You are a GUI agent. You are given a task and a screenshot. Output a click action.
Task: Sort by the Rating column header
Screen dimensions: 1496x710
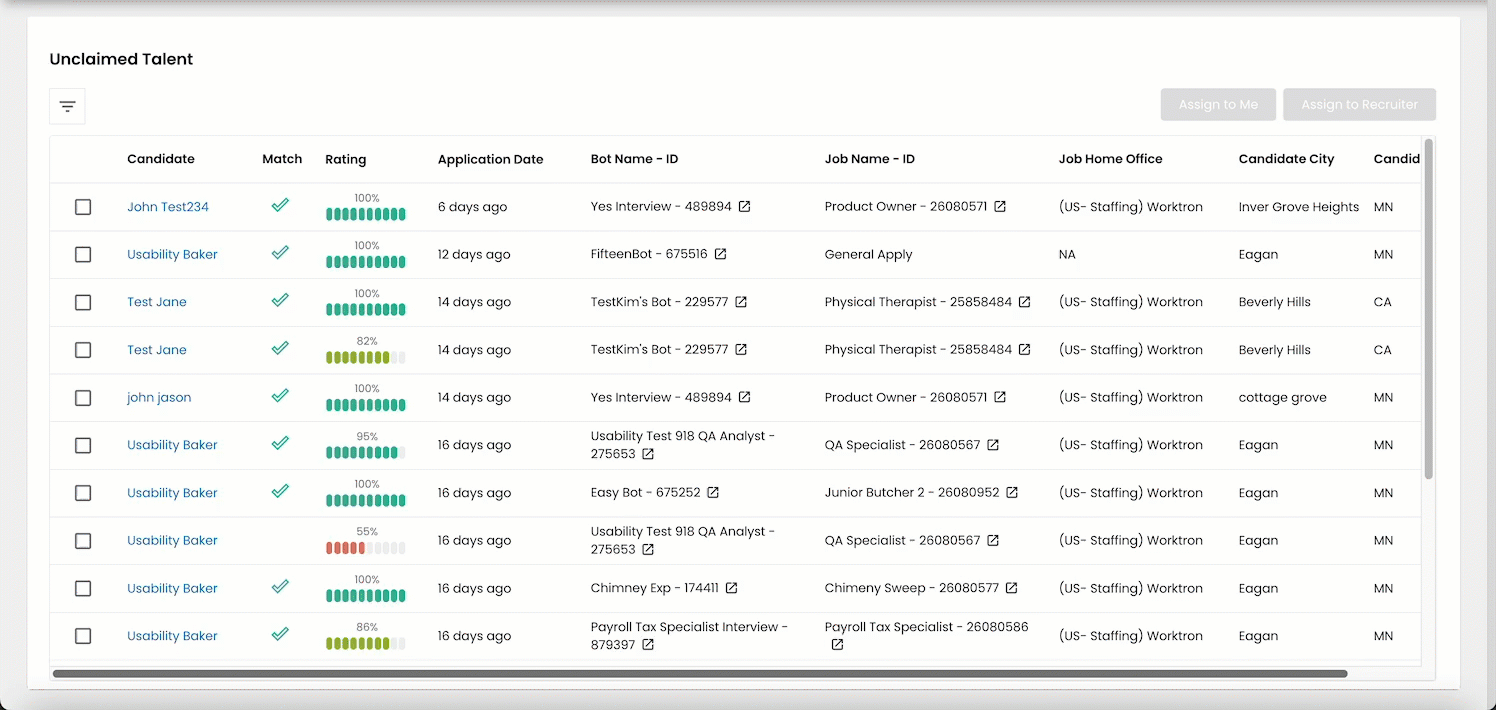coord(345,159)
